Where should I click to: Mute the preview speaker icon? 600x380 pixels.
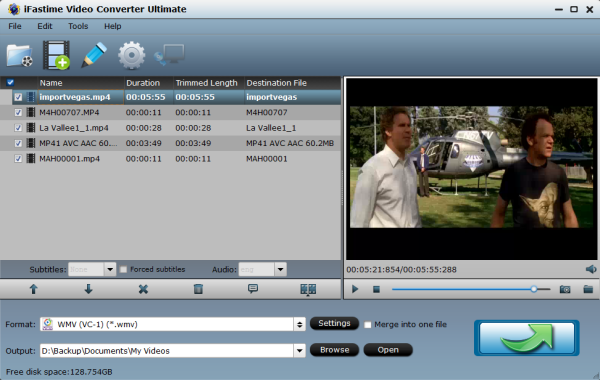pyautogui.click(x=591, y=269)
